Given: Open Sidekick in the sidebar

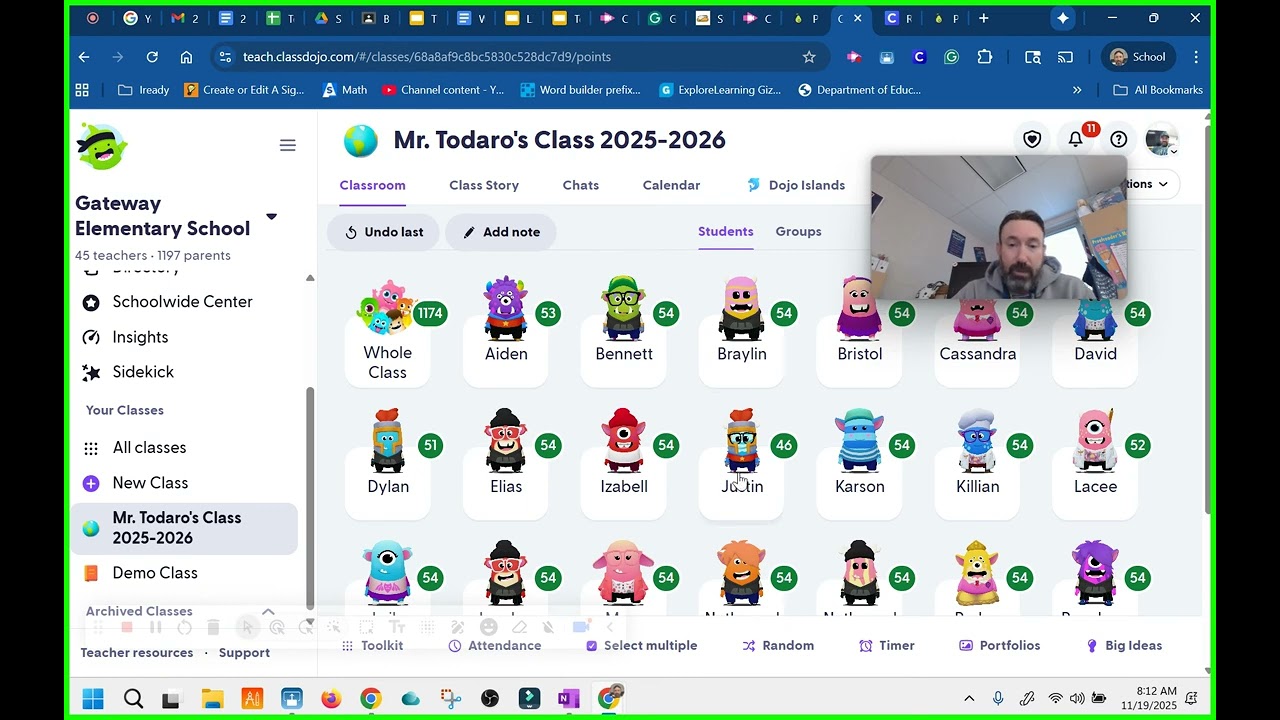Looking at the screenshot, I should pyautogui.click(x=143, y=372).
